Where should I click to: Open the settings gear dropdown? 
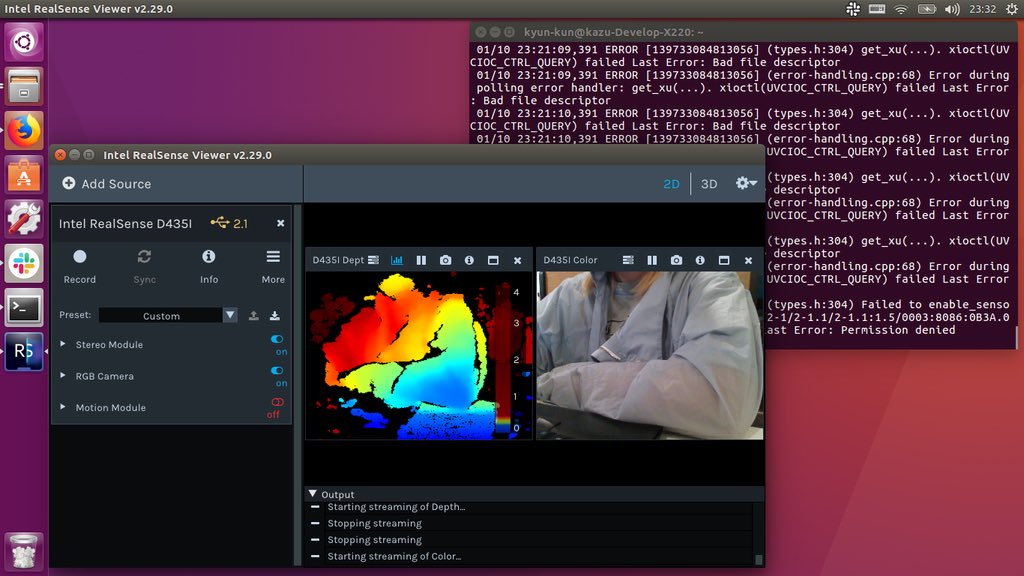[x=746, y=184]
